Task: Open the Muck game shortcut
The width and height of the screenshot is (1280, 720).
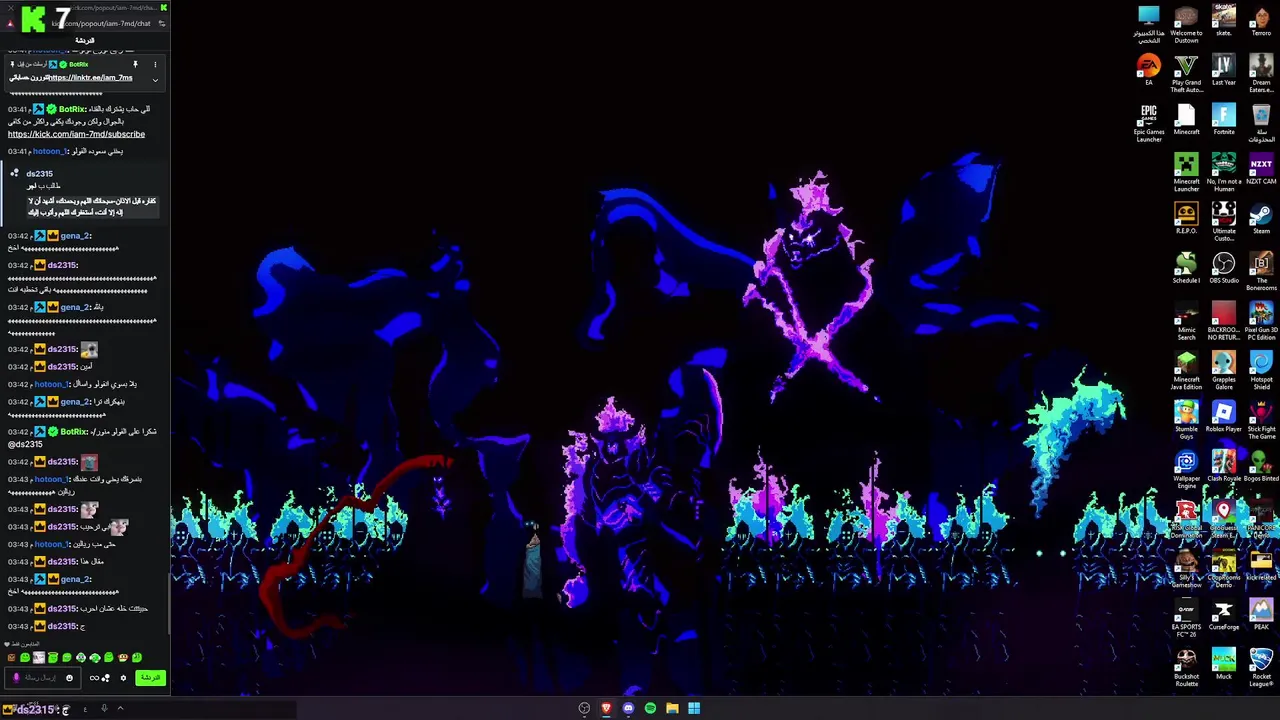Action: pyautogui.click(x=1223, y=664)
